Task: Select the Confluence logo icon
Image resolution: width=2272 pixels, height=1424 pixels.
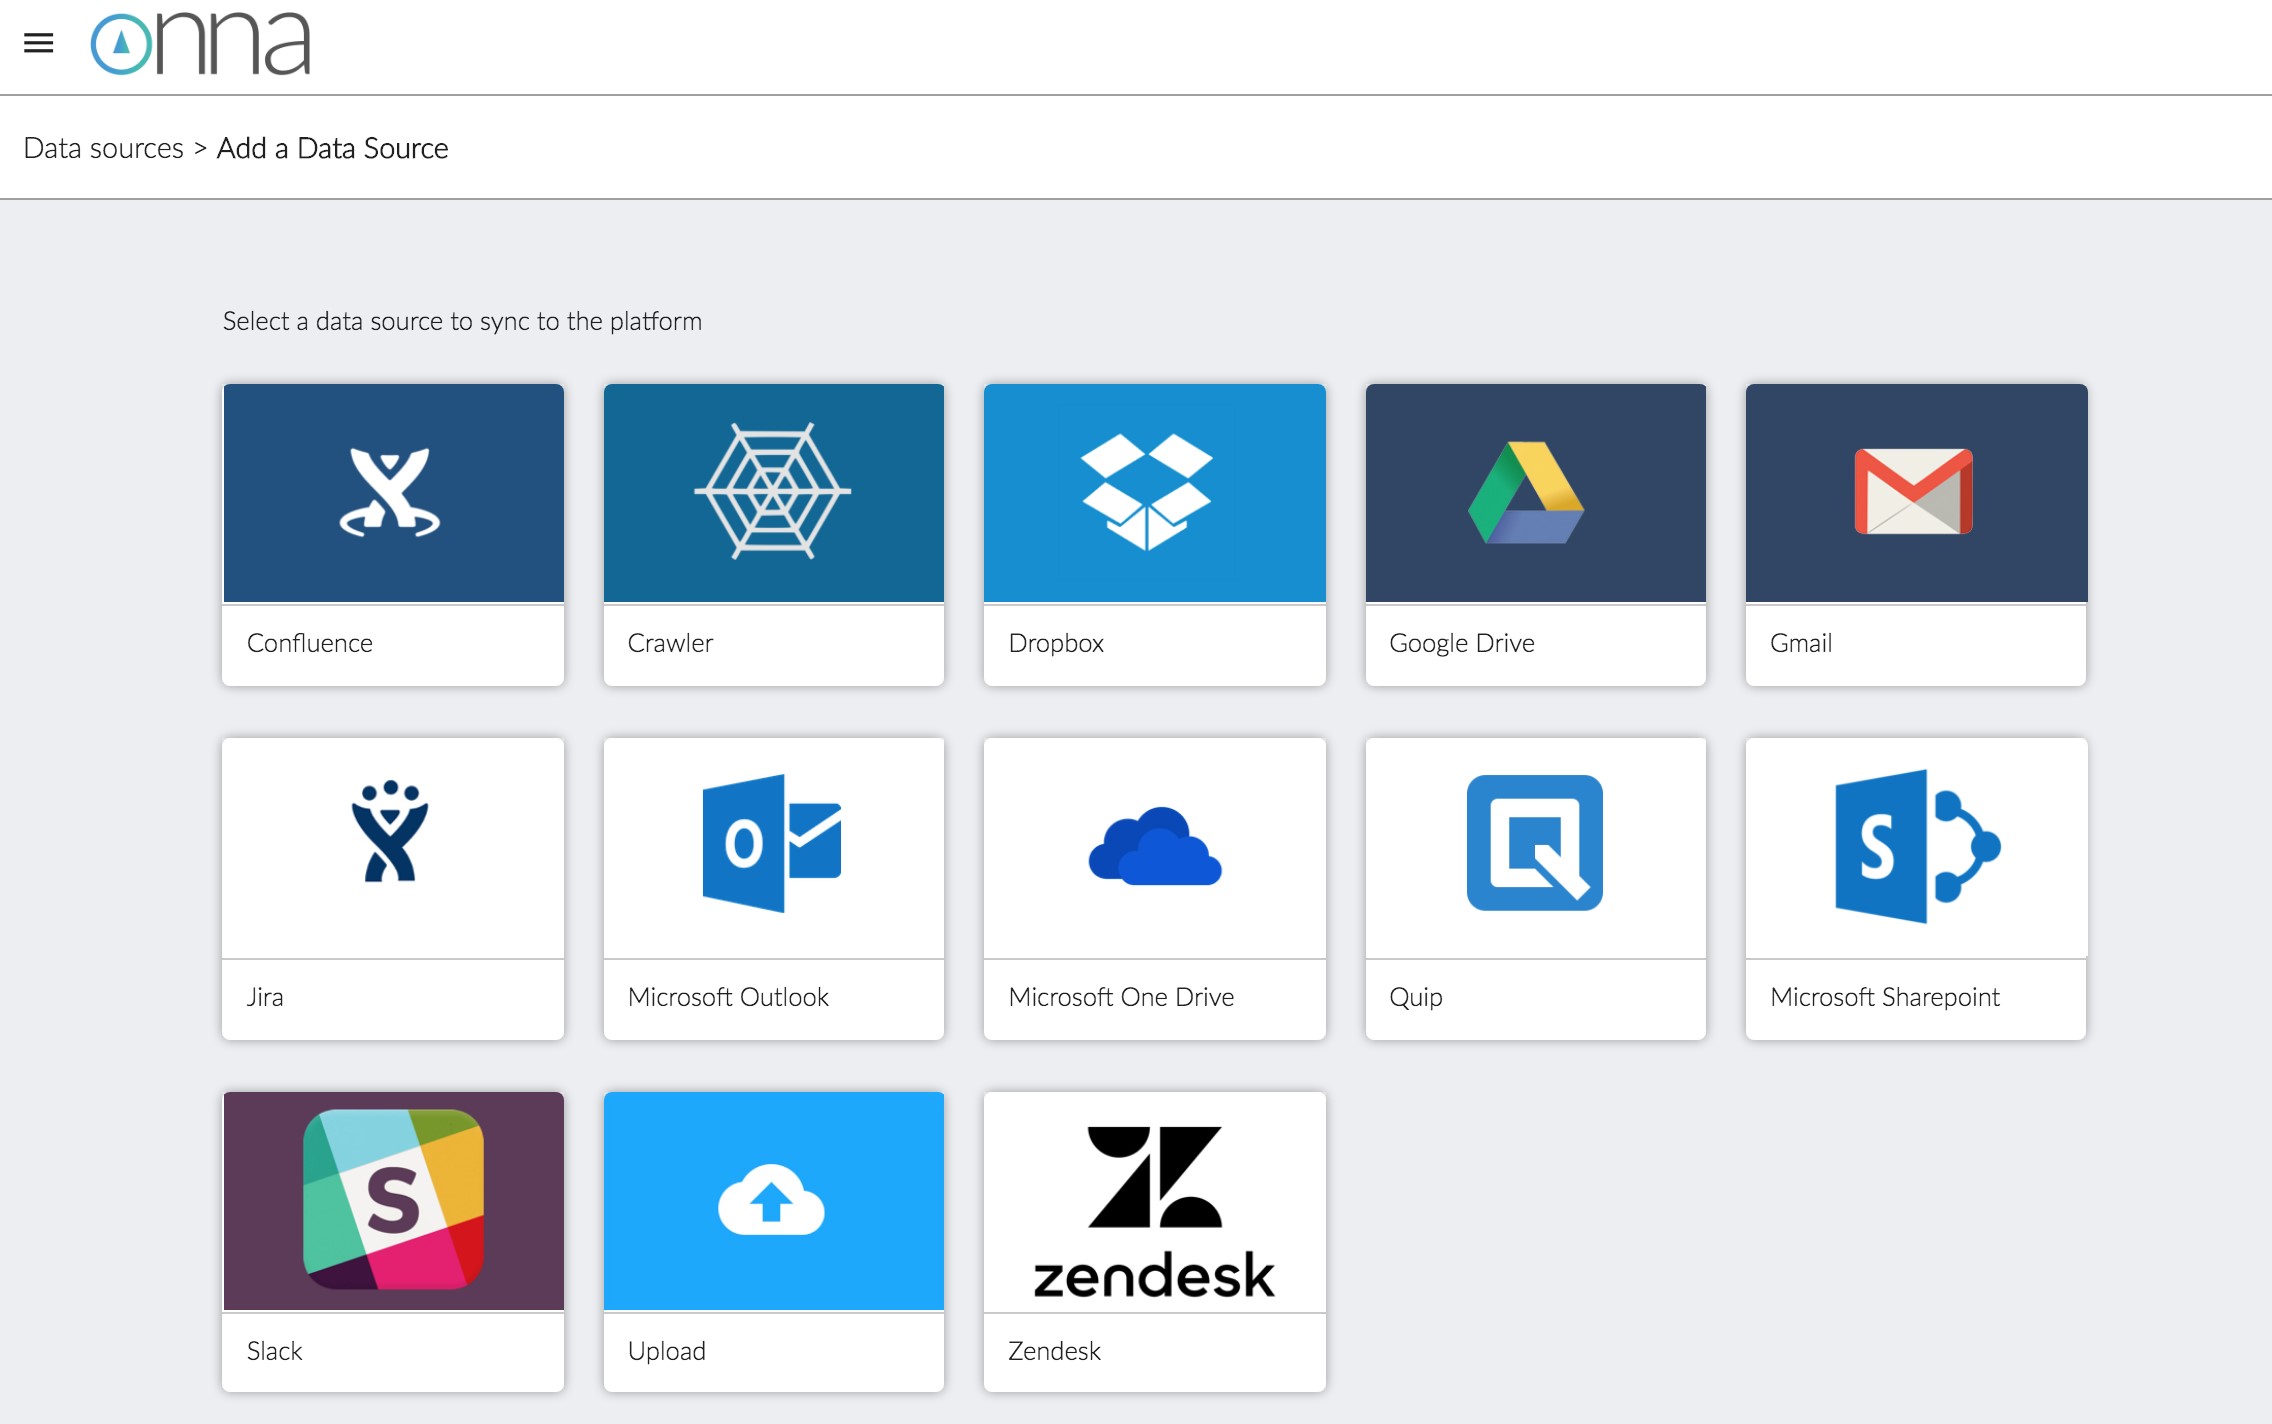Action: point(391,492)
